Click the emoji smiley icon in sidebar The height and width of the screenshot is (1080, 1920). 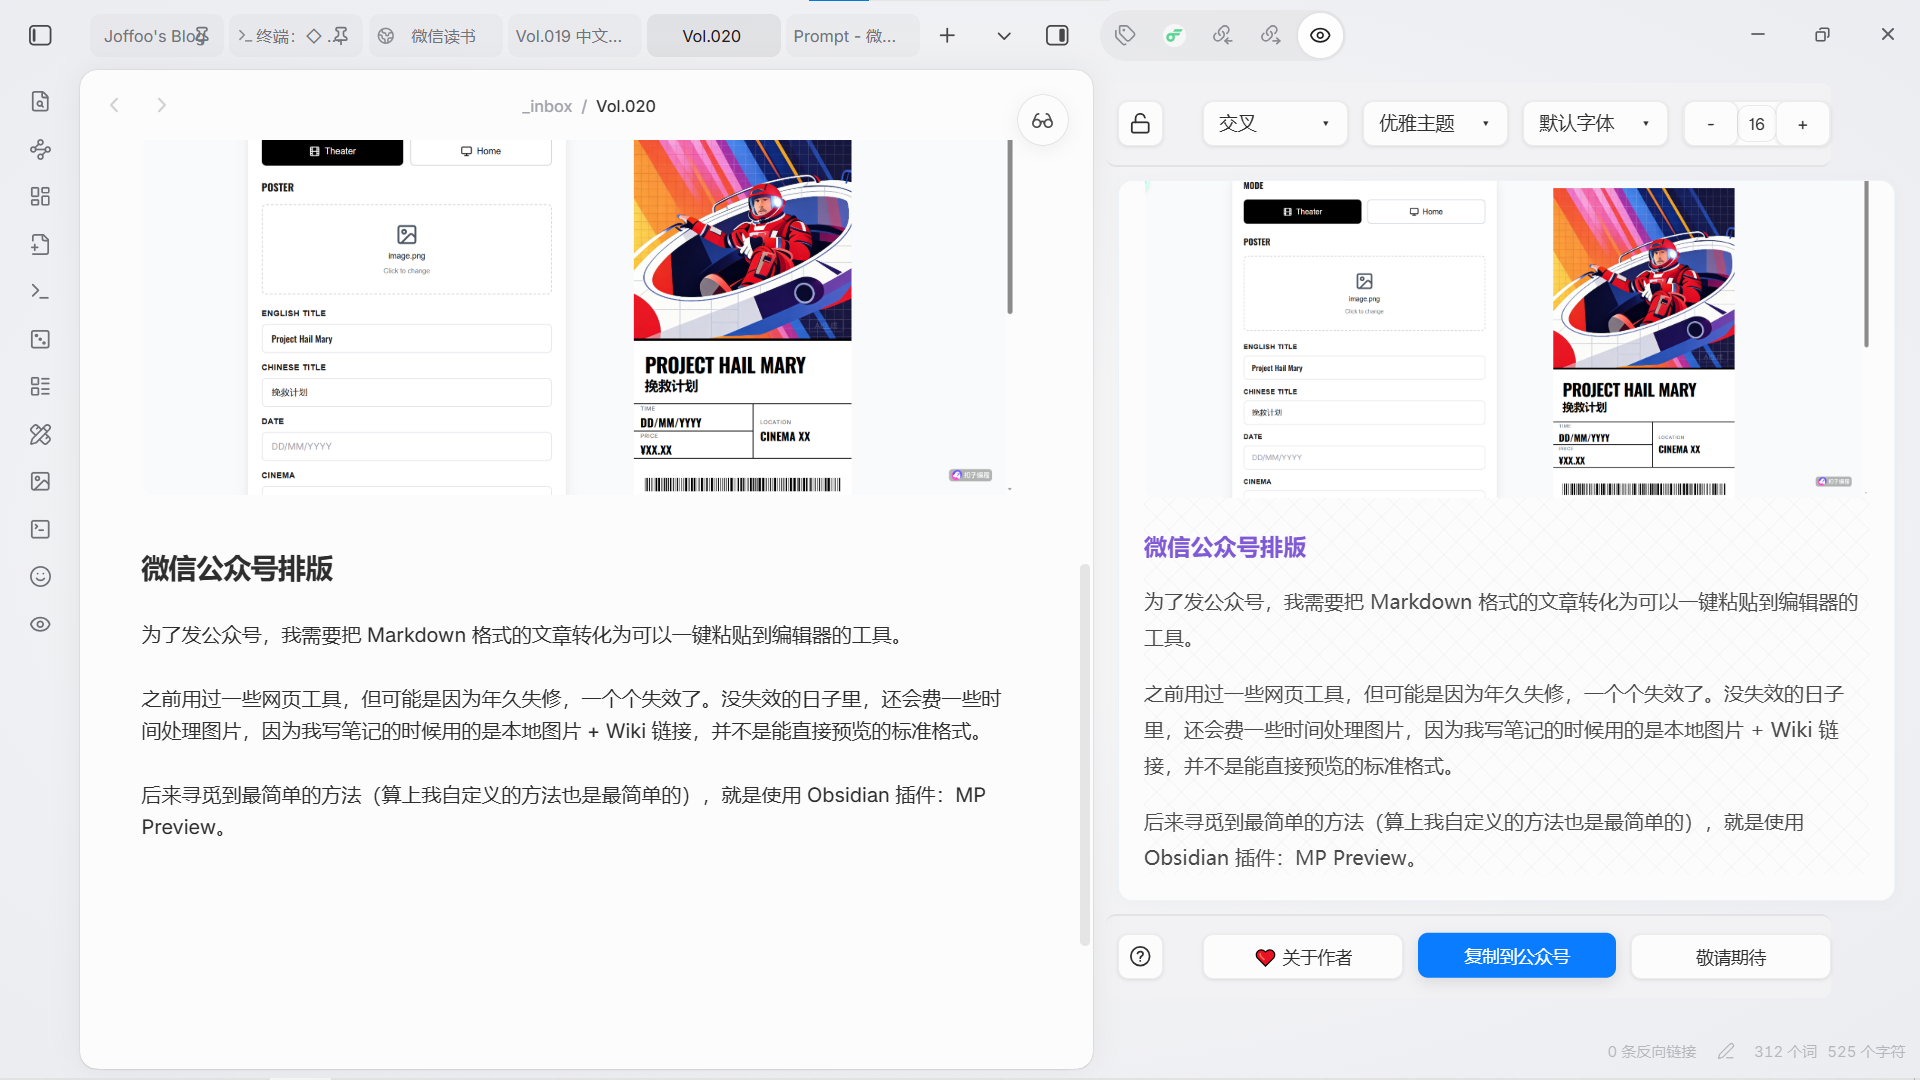click(x=40, y=576)
